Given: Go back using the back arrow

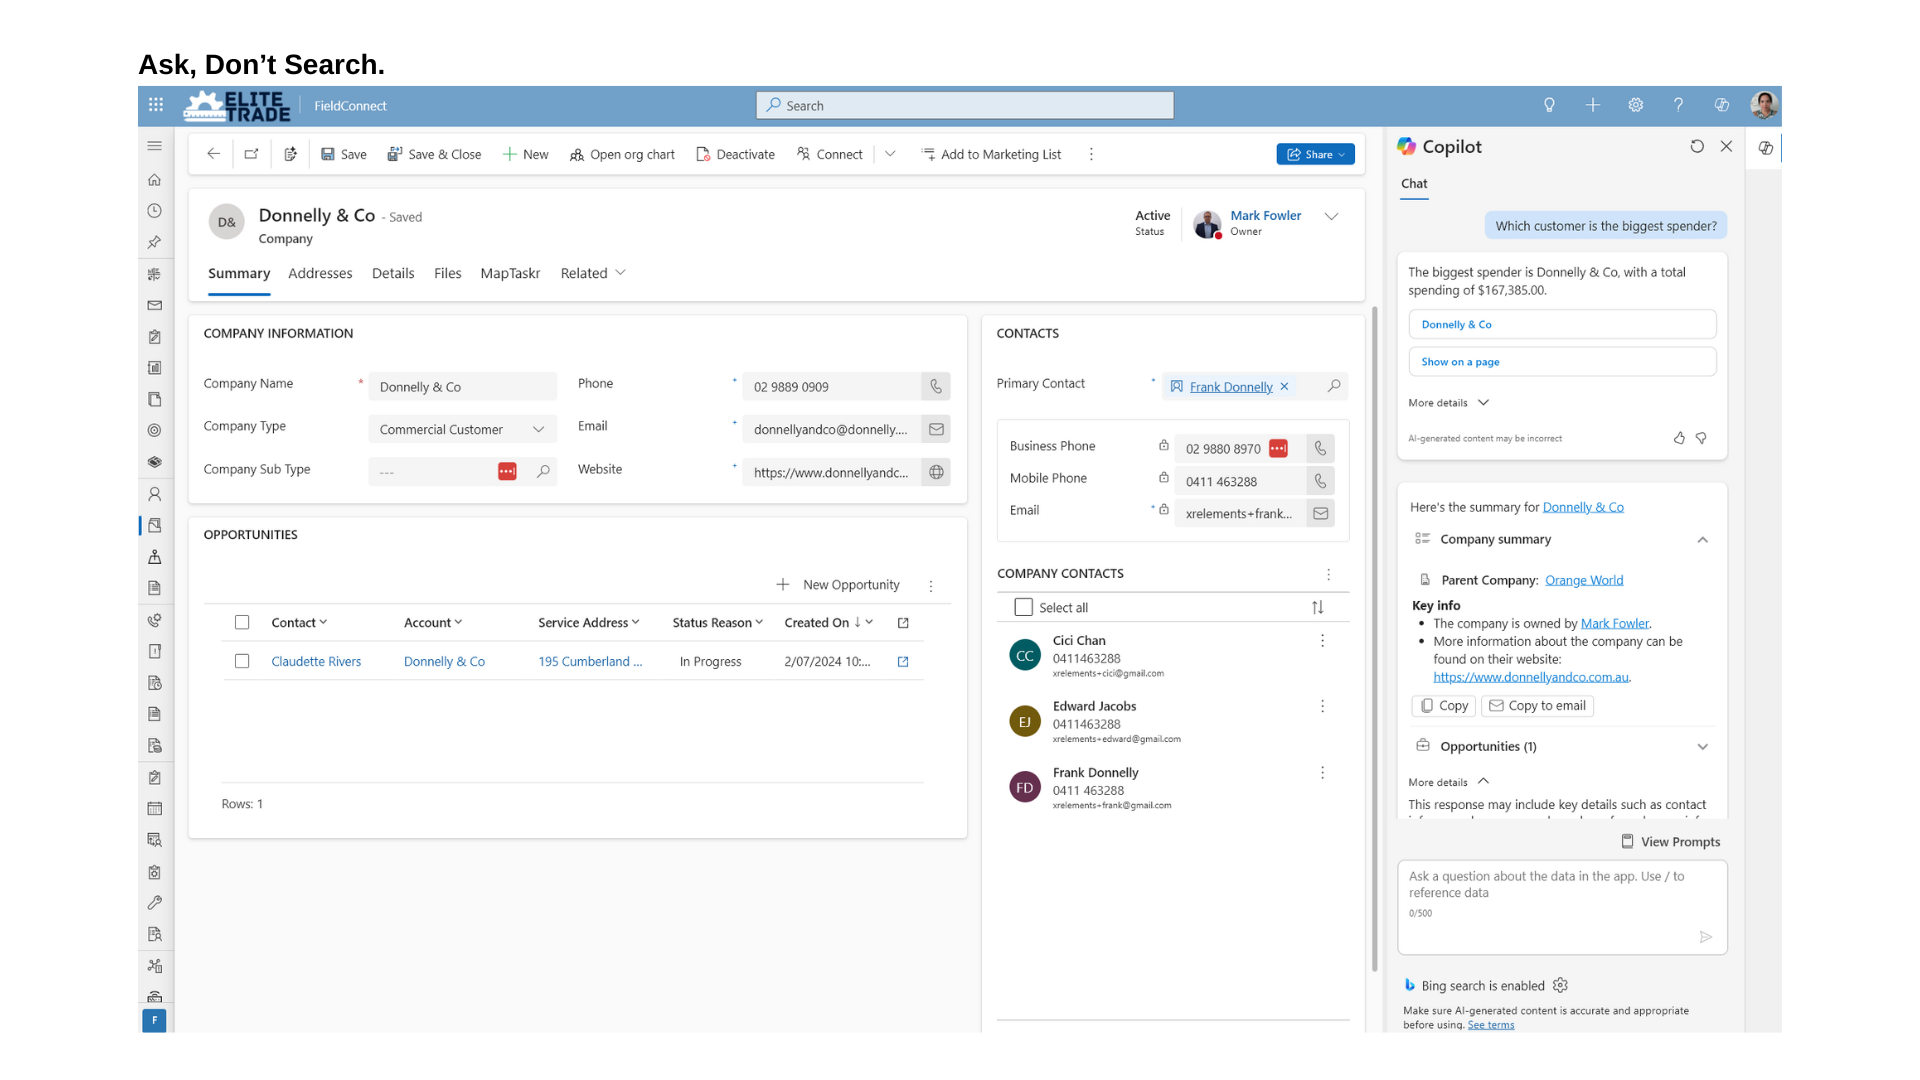Looking at the screenshot, I should (213, 154).
